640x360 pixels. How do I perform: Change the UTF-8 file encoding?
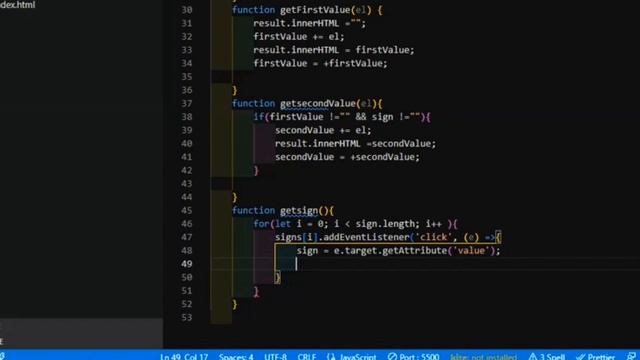(276, 357)
